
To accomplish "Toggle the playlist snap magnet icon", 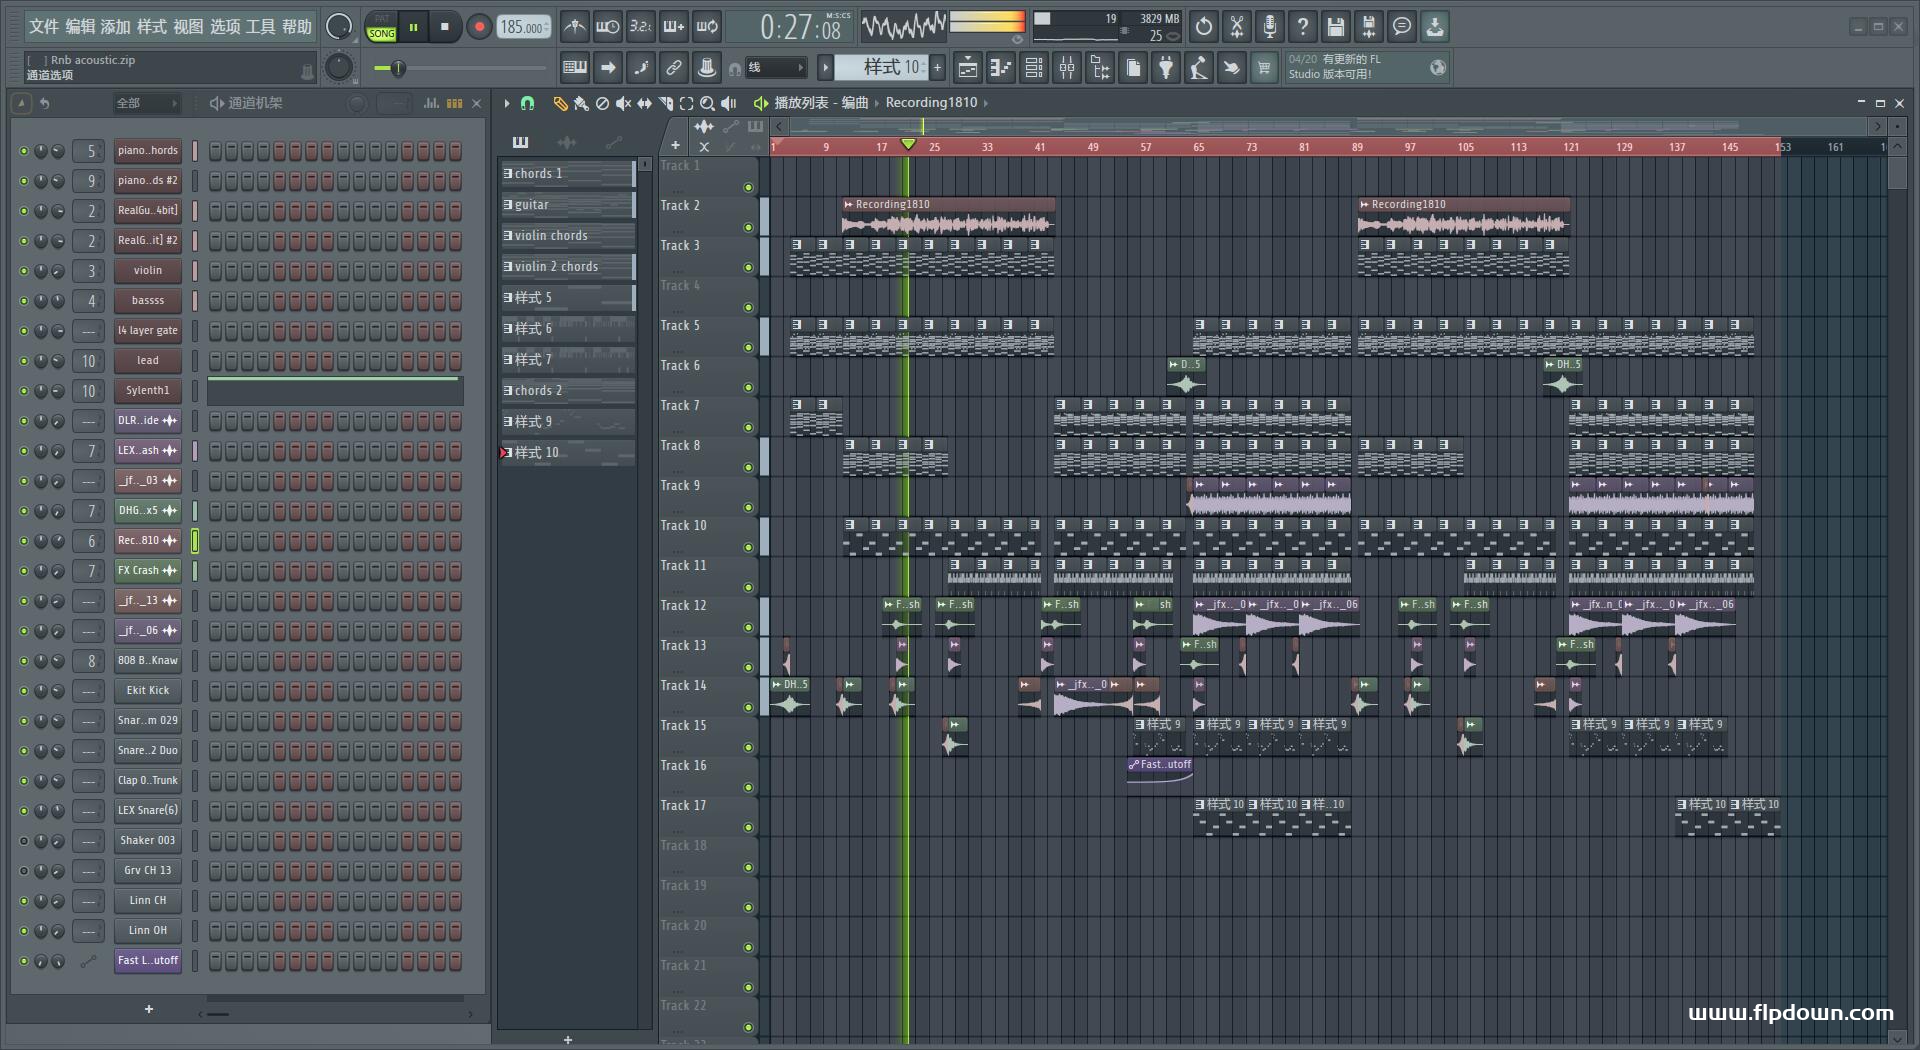I will pos(527,103).
